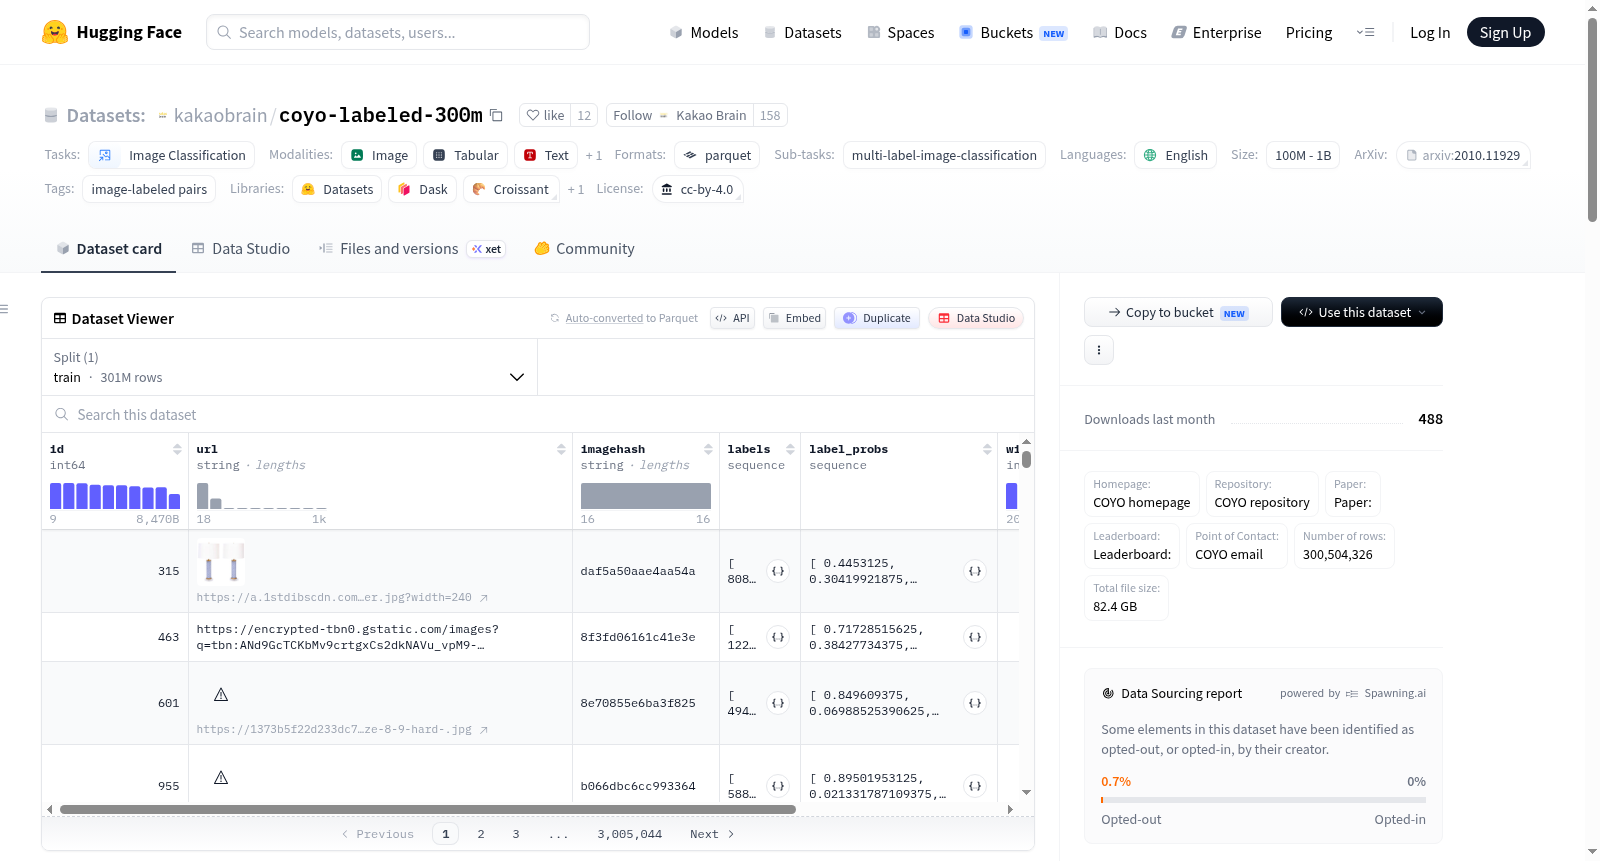Click the broken image warning icon in row 955

tap(221, 777)
